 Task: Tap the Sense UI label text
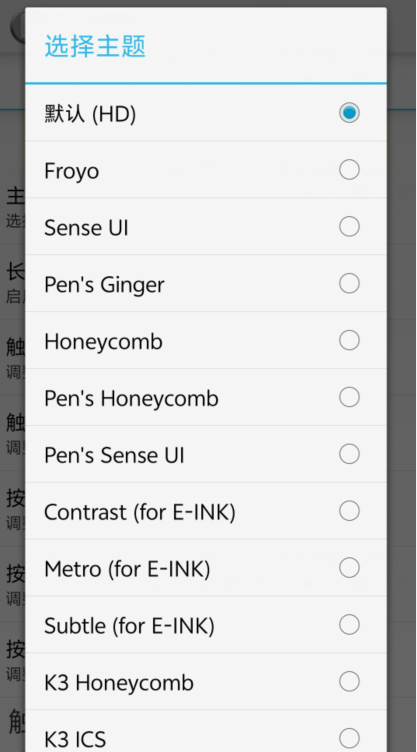(x=86, y=228)
